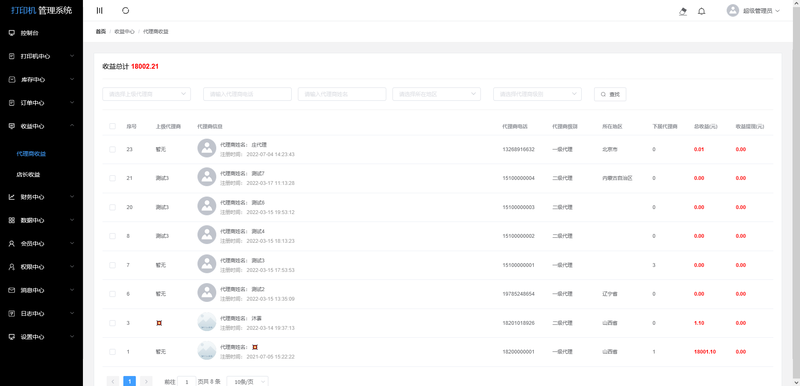Click page number 1 in pagination
This screenshot has width=800, height=386.
(x=130, y=381)
